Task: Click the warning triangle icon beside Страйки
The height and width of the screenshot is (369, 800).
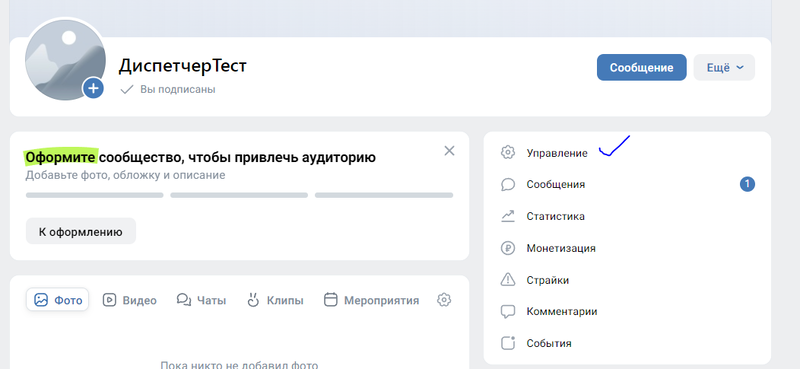Action: point(508,280)
